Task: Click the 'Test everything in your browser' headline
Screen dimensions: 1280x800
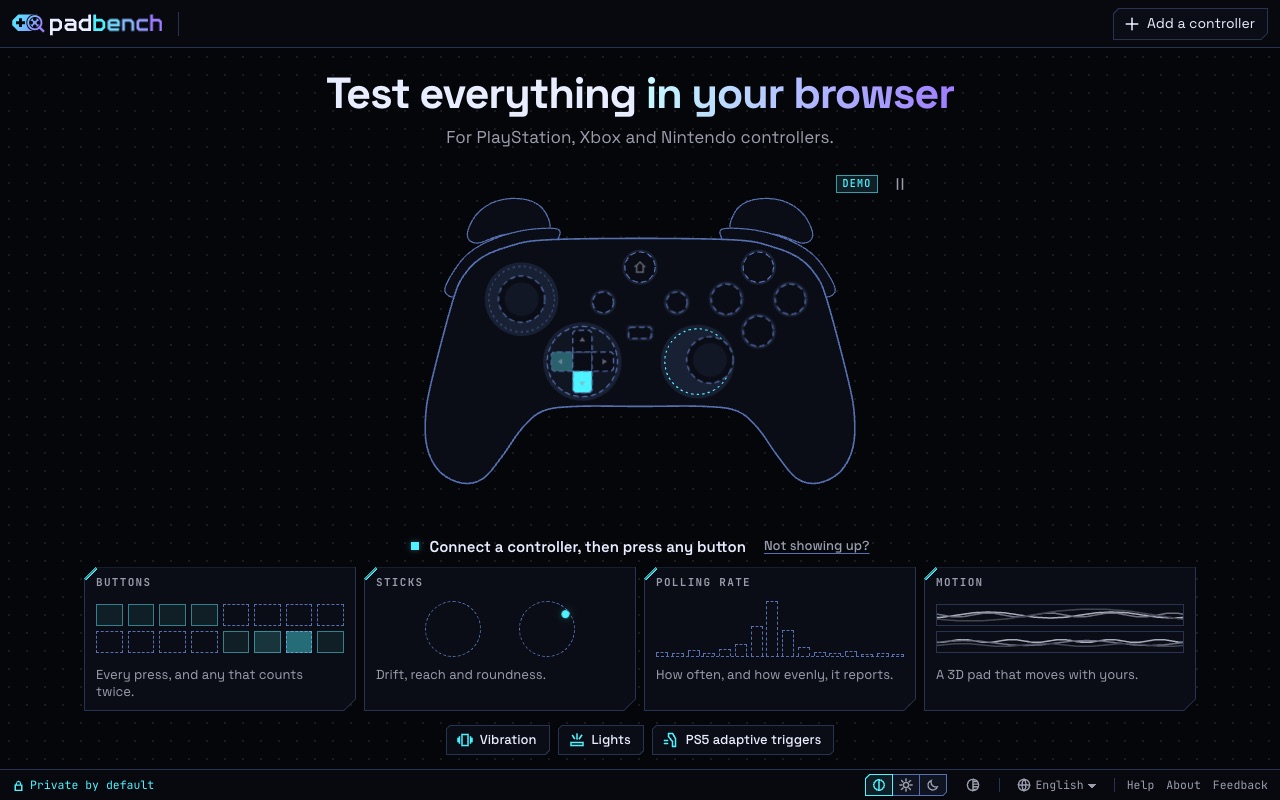Action: [x=640, y=94]
